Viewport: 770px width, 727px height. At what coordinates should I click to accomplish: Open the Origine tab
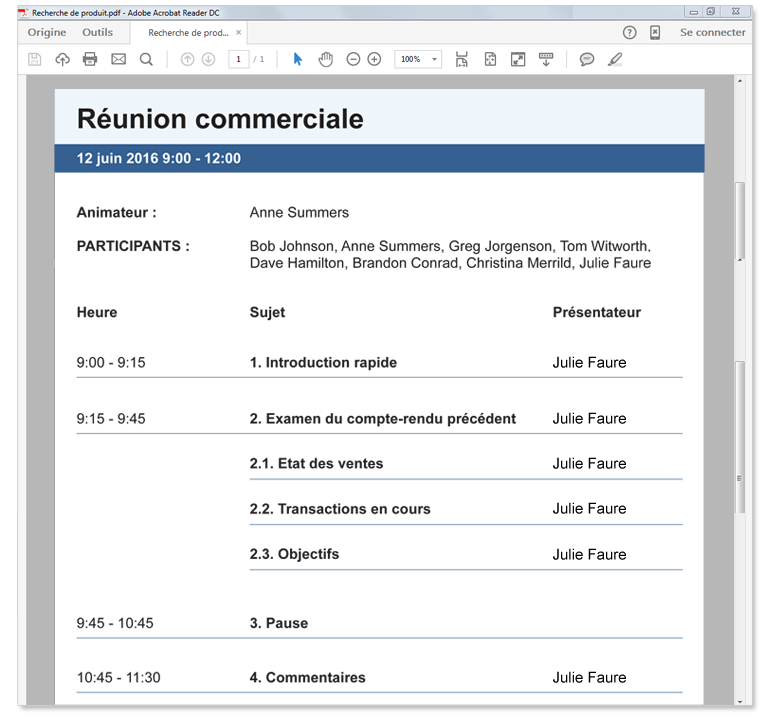[x=47, y=32]
